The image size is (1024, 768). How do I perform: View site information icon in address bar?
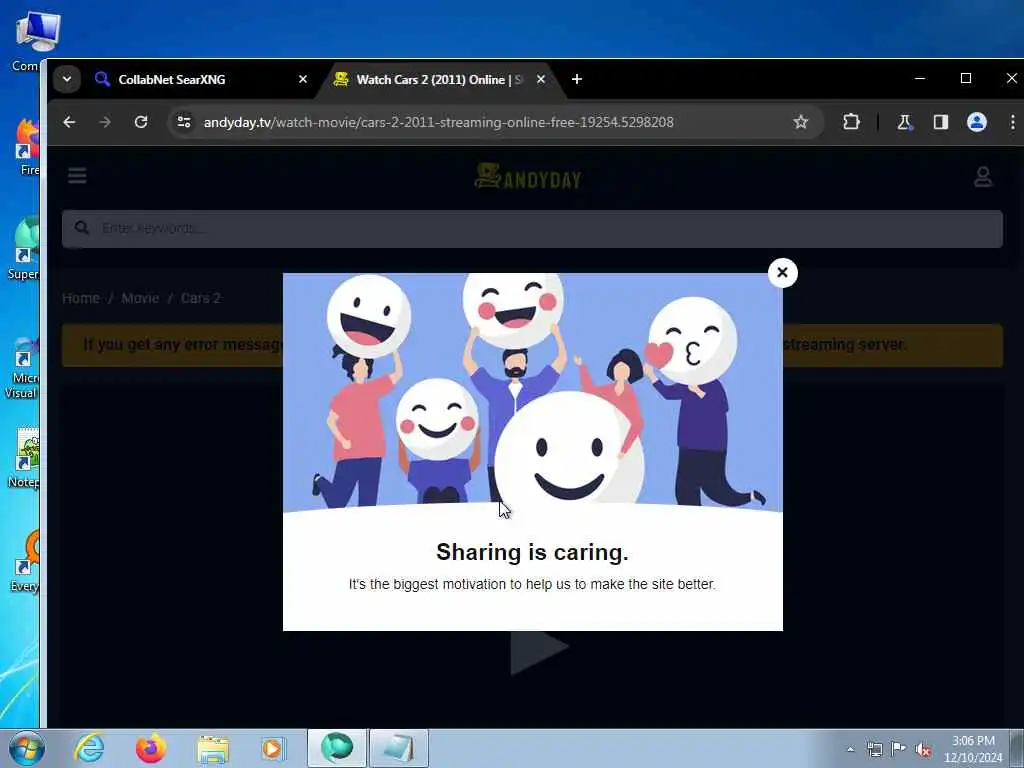184,122
